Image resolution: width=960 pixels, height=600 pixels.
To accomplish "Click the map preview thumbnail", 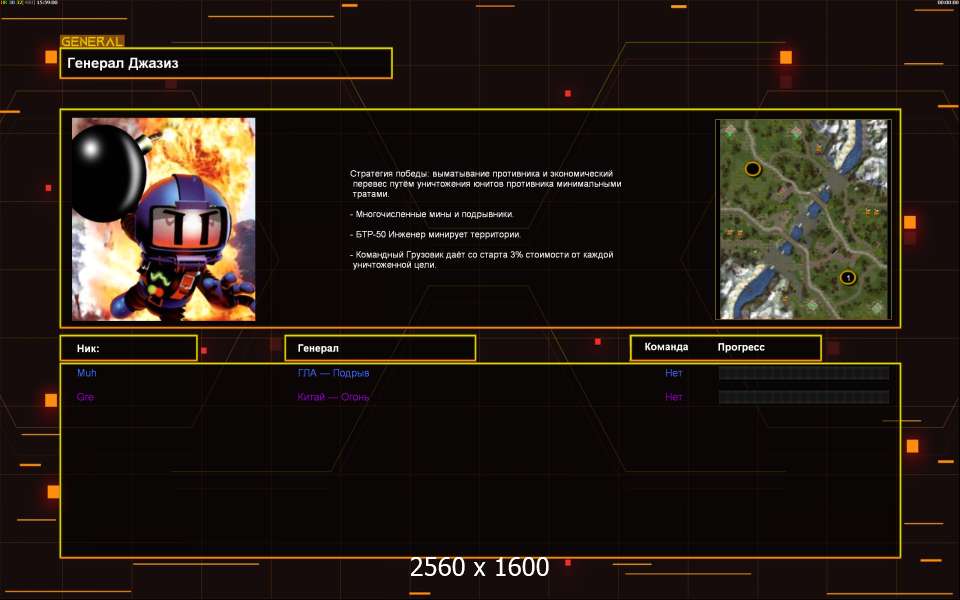I will pyautogui.click(x=802, y=219).
